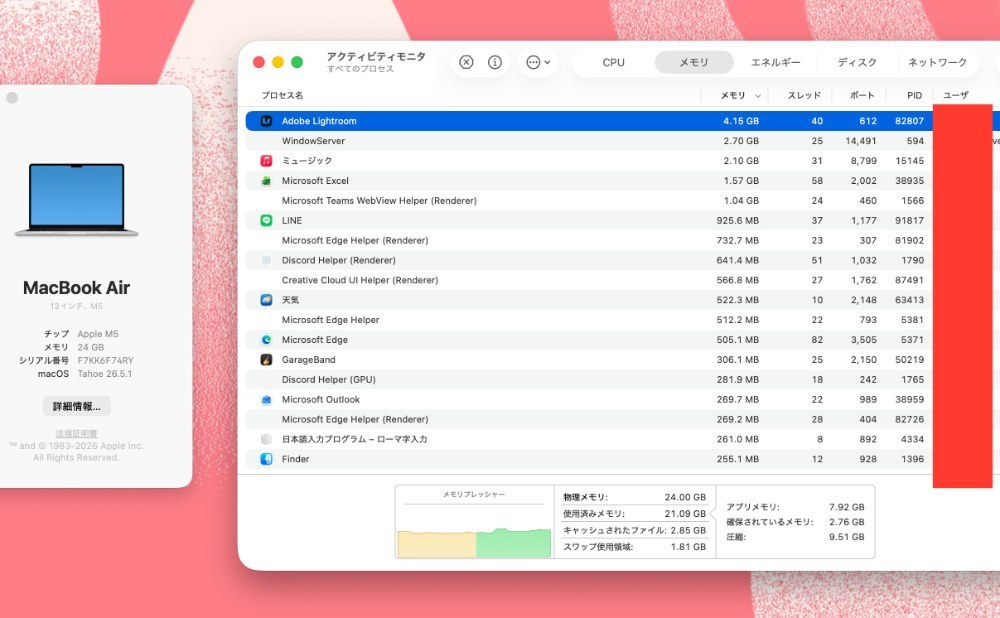
Task: Click the ミュージック app icon
Action: [x=267, y=160]
